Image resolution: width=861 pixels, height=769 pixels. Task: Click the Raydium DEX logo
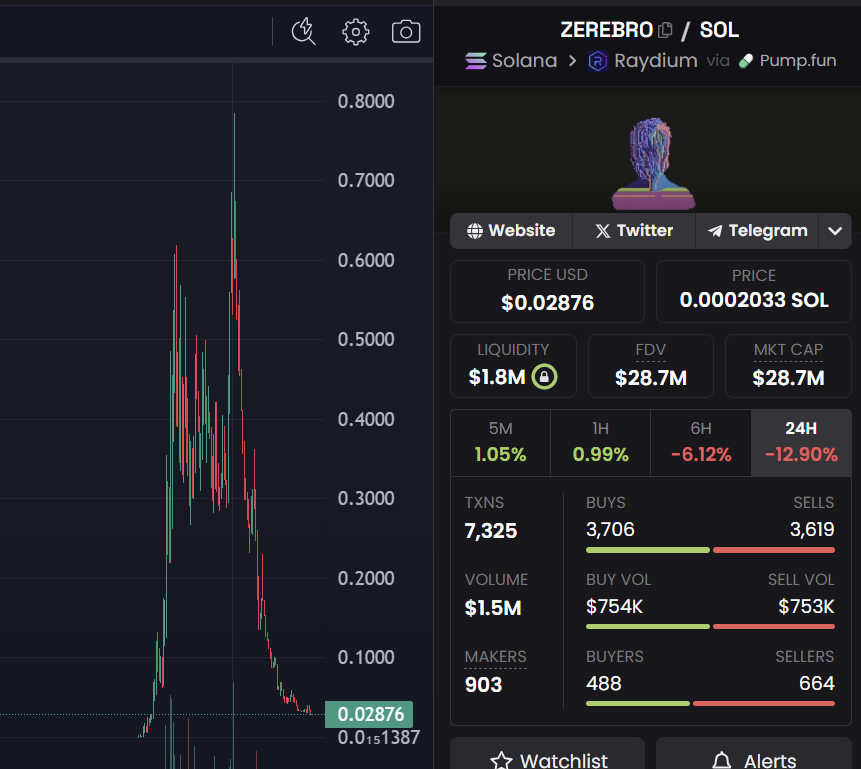598,61
